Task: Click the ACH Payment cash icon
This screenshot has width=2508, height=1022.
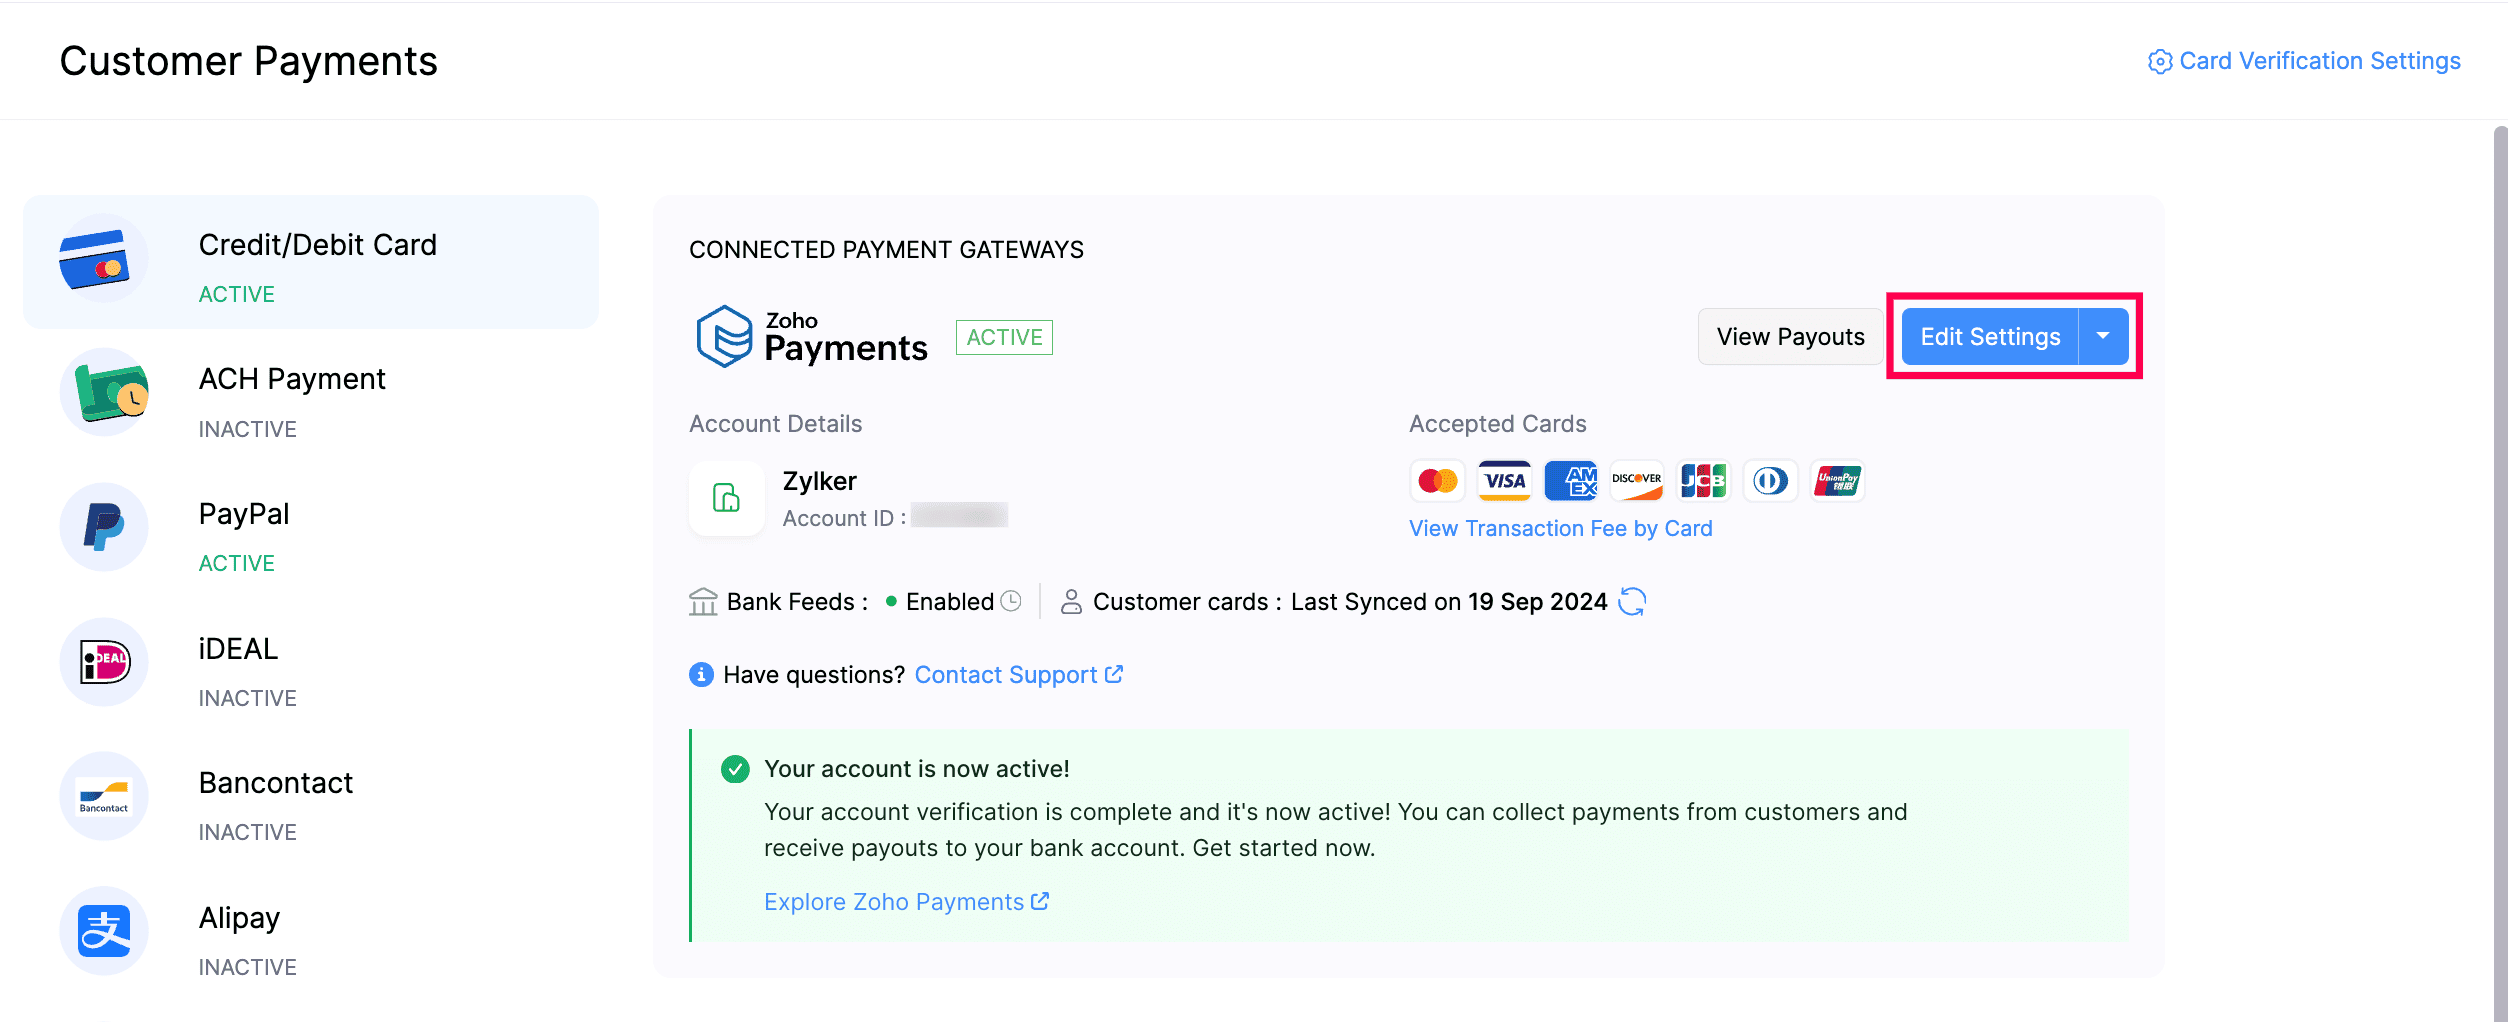Action: coord(104,393)
